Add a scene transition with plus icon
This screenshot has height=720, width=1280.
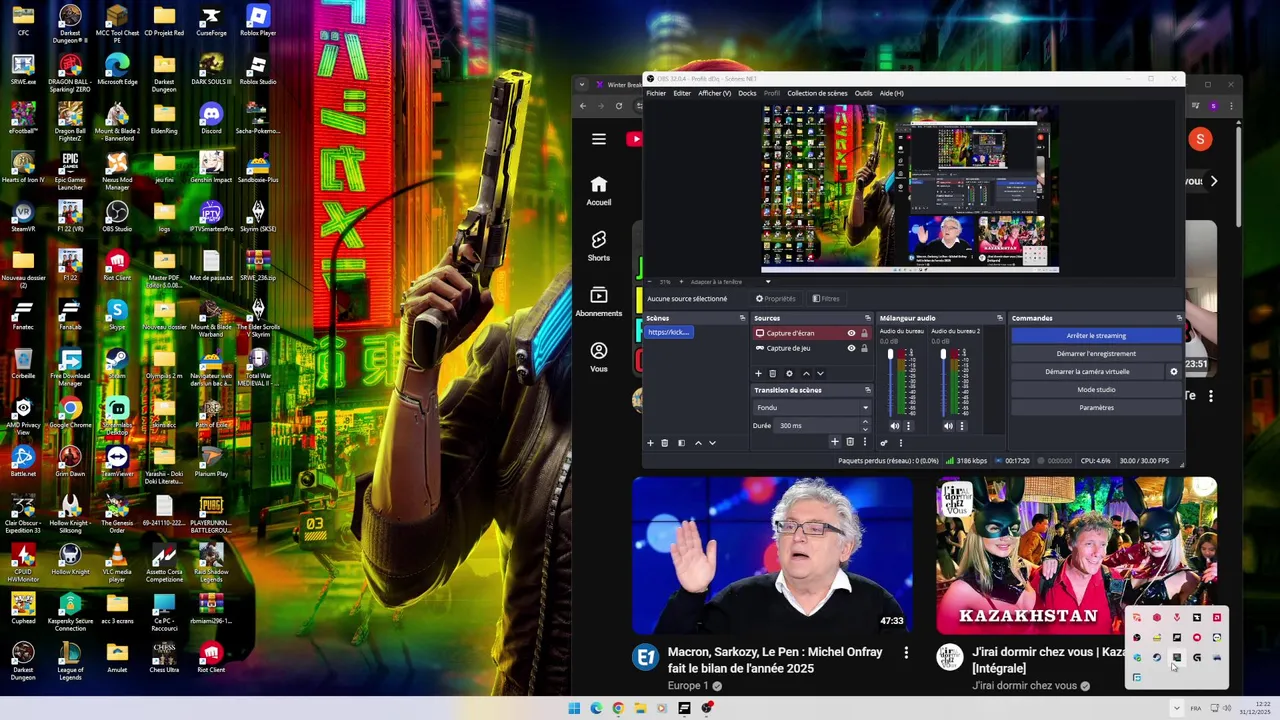(x=835, y=441)
